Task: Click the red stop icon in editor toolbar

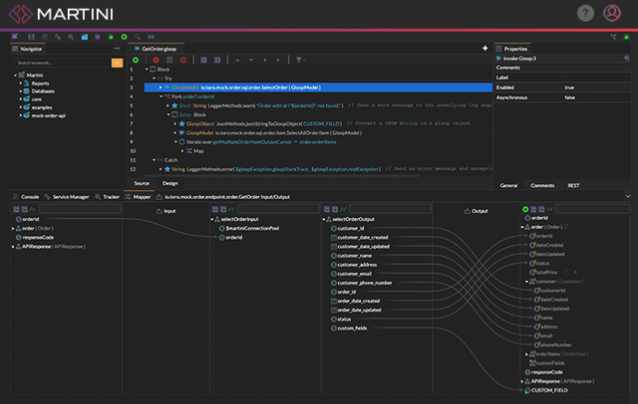Action: coord(156,60)
